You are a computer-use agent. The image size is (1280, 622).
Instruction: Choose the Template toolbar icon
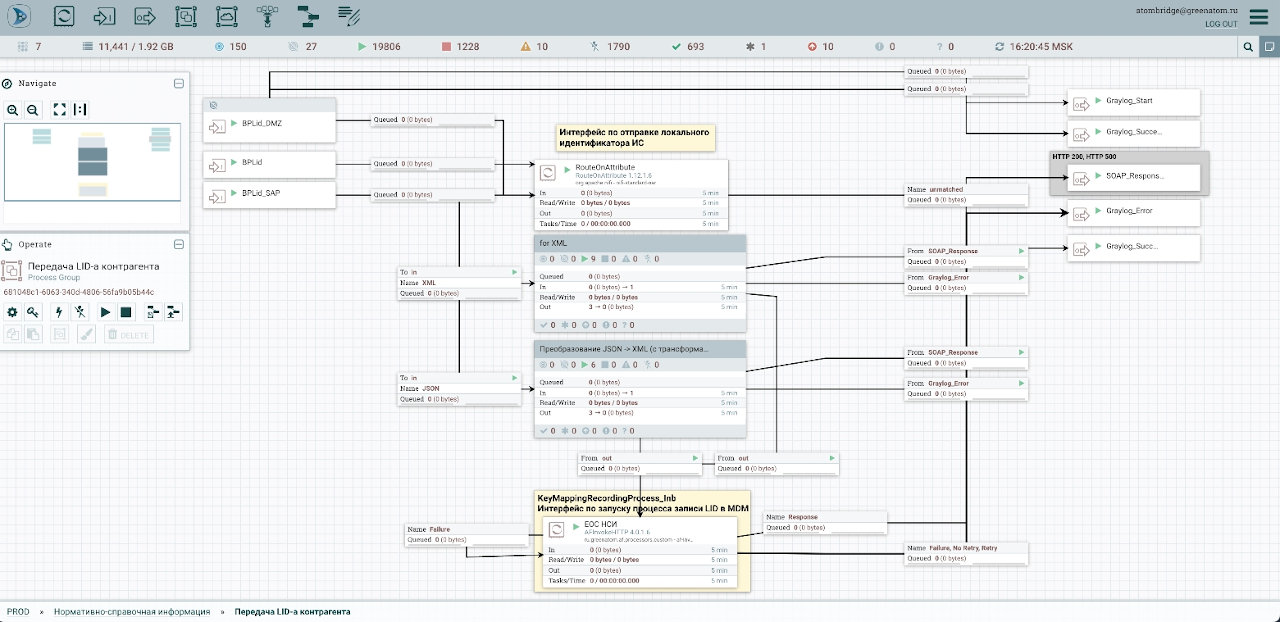pyautogui.click(x=308, y=16)
